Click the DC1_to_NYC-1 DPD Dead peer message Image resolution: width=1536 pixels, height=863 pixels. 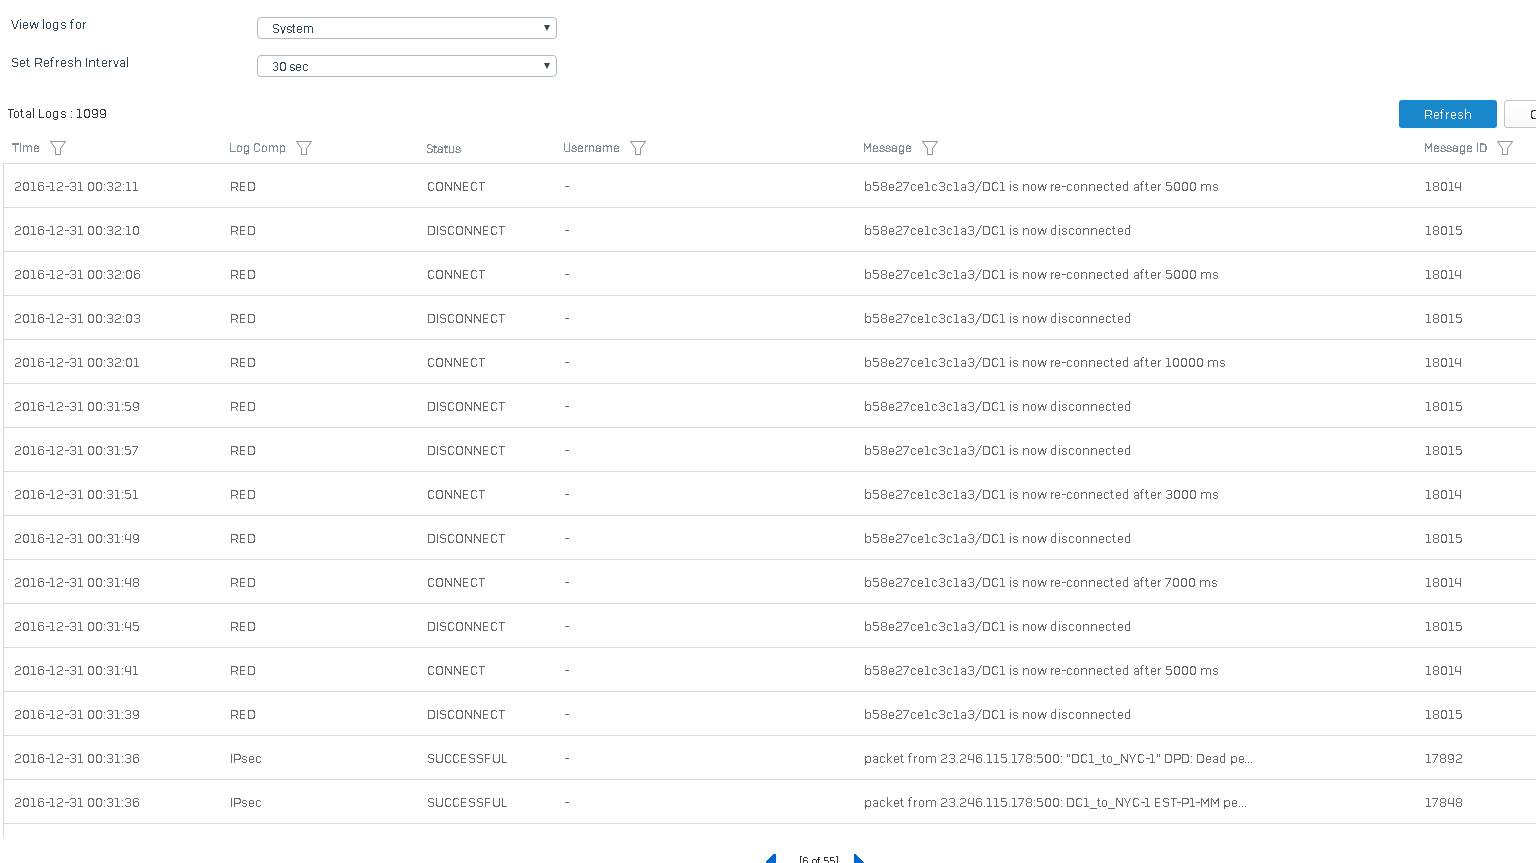[x=1058, y=759]
